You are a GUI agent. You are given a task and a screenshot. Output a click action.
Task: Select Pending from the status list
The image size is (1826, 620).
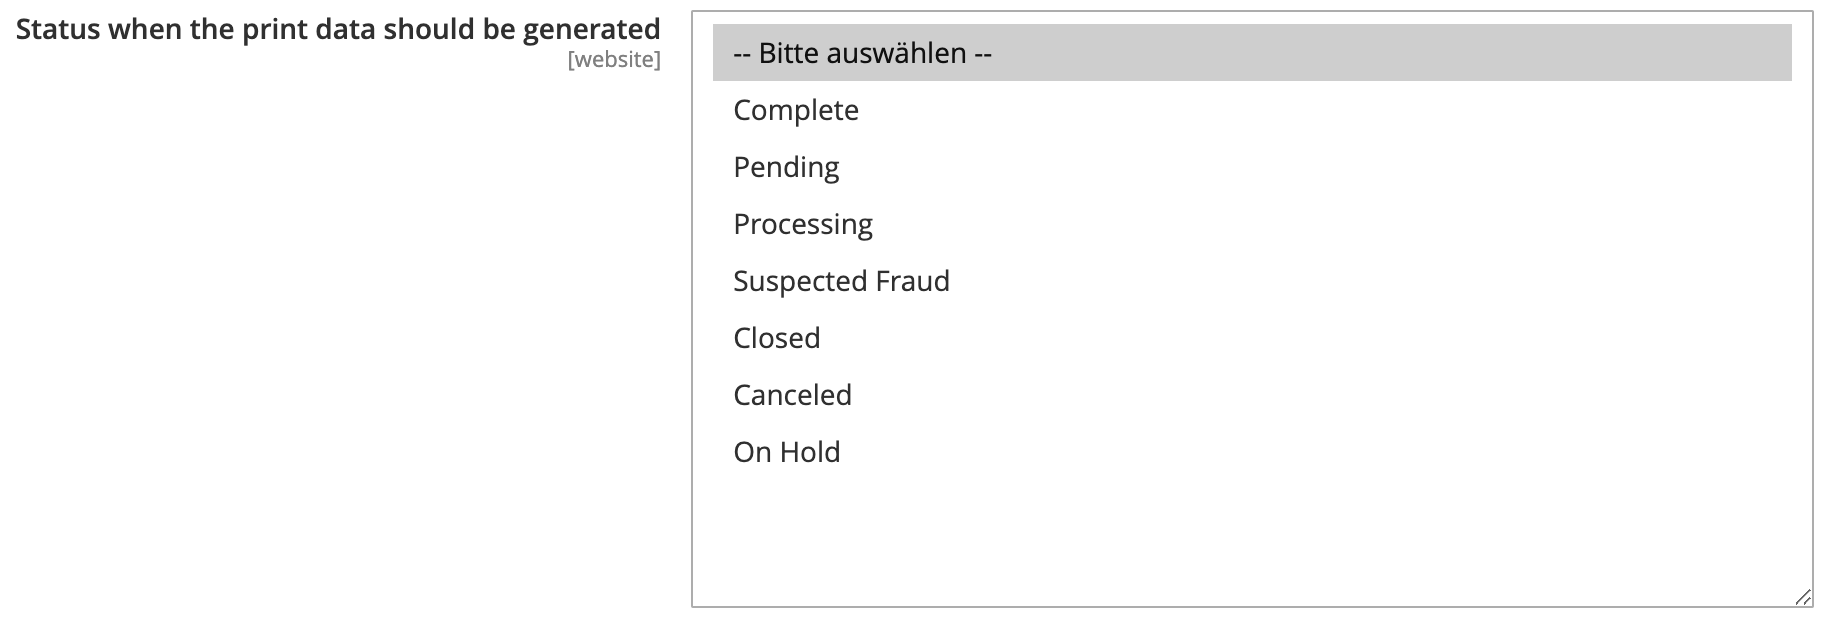786,168
